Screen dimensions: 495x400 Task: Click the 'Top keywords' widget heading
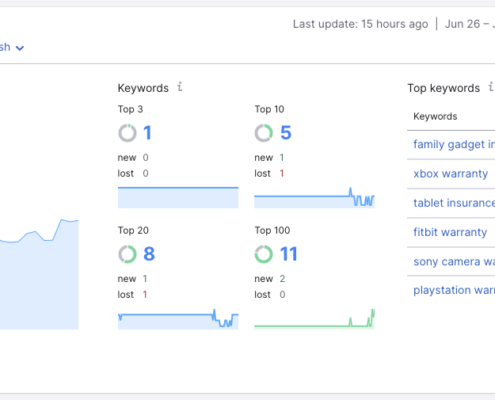click(x=444, y=88)
